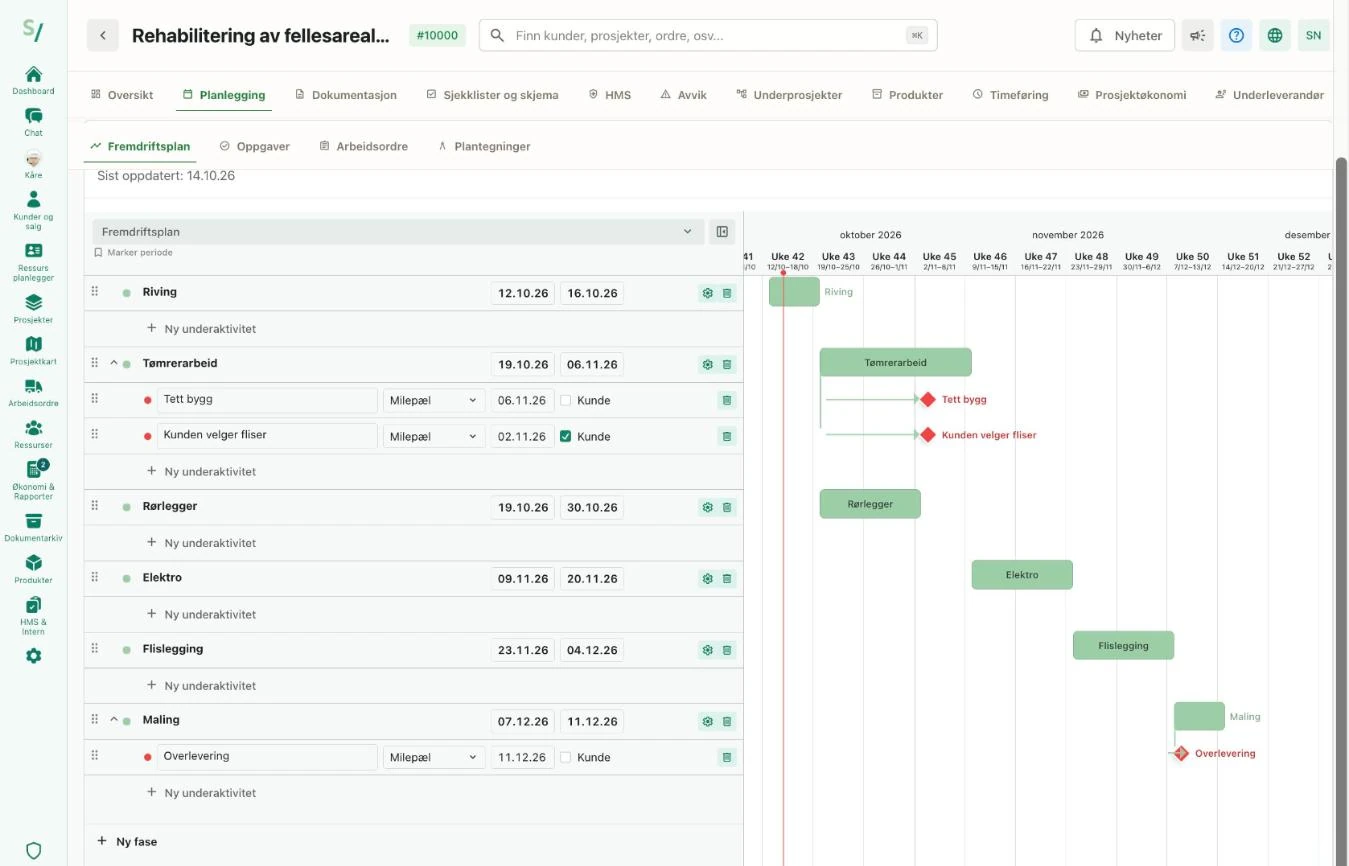1349x866 pixels.
Task: Open Milepæl type dropdown for Tett bygg
Action: pyautogui.click(x=434, y=400)
